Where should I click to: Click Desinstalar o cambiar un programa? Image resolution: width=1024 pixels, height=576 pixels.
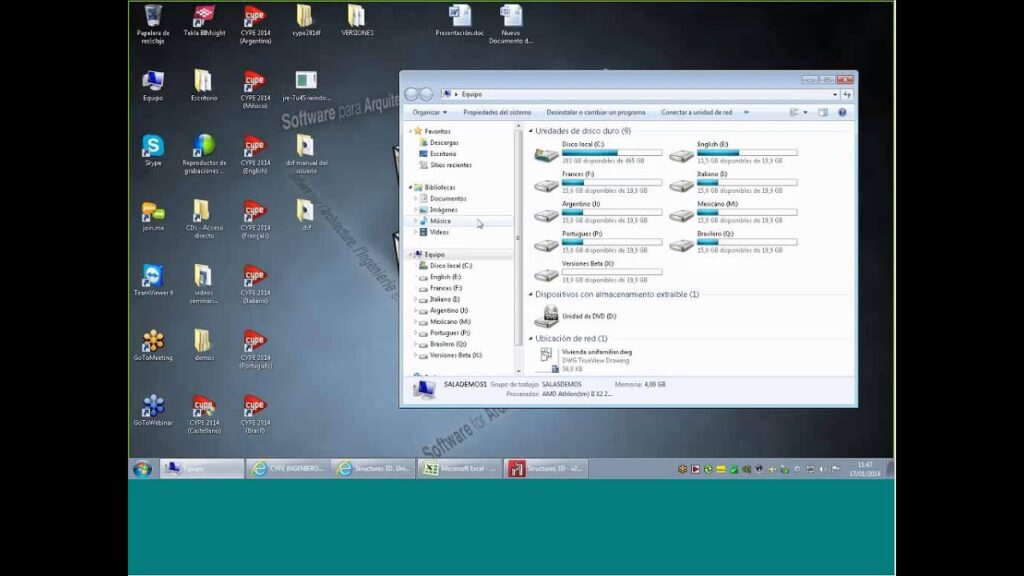coord(596,113)
